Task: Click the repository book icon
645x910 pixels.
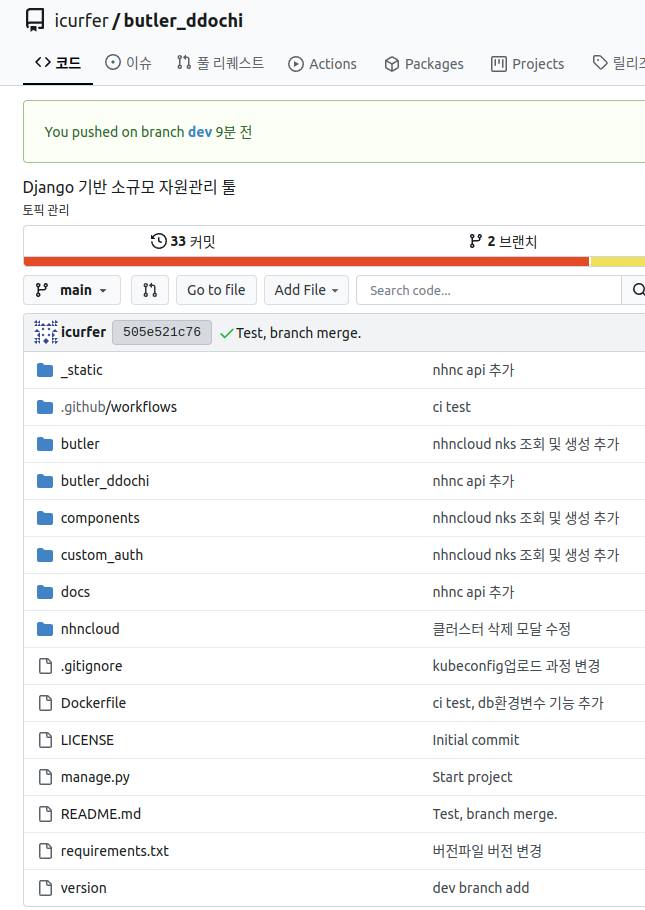Action: click(x=35, y=20)
